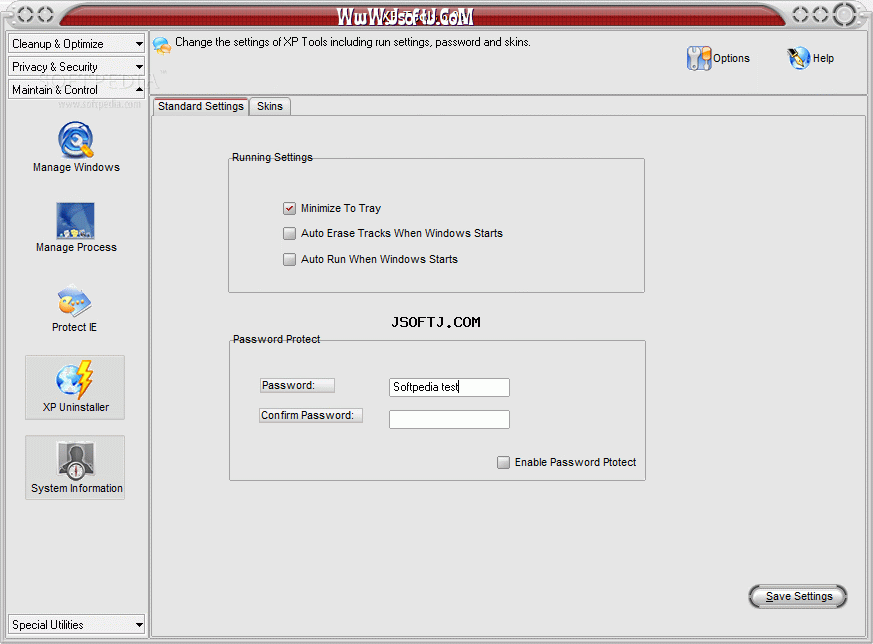Click the Confirm Password: field label
873x644 pixels.
pyautogui.click(x=311, y=416)
